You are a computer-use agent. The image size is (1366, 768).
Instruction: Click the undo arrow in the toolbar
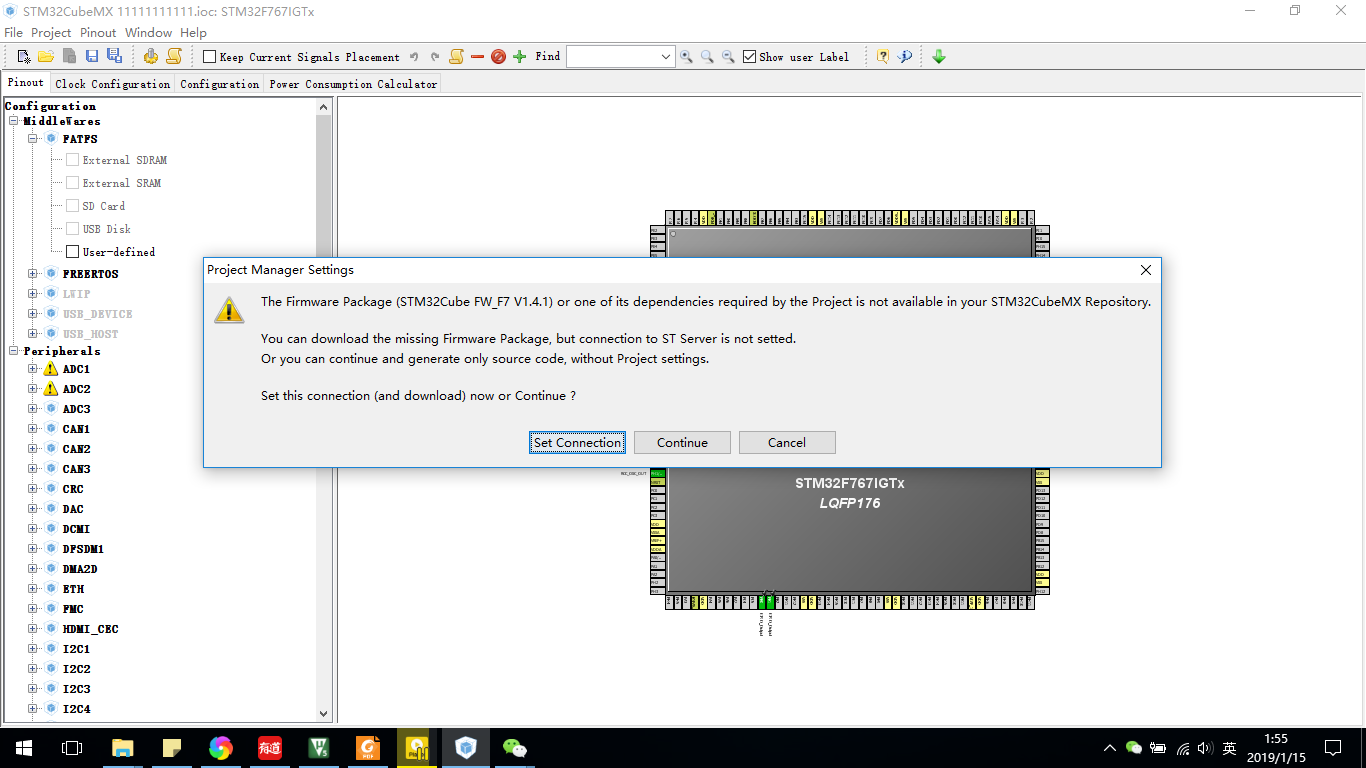(x=414, y=57)
